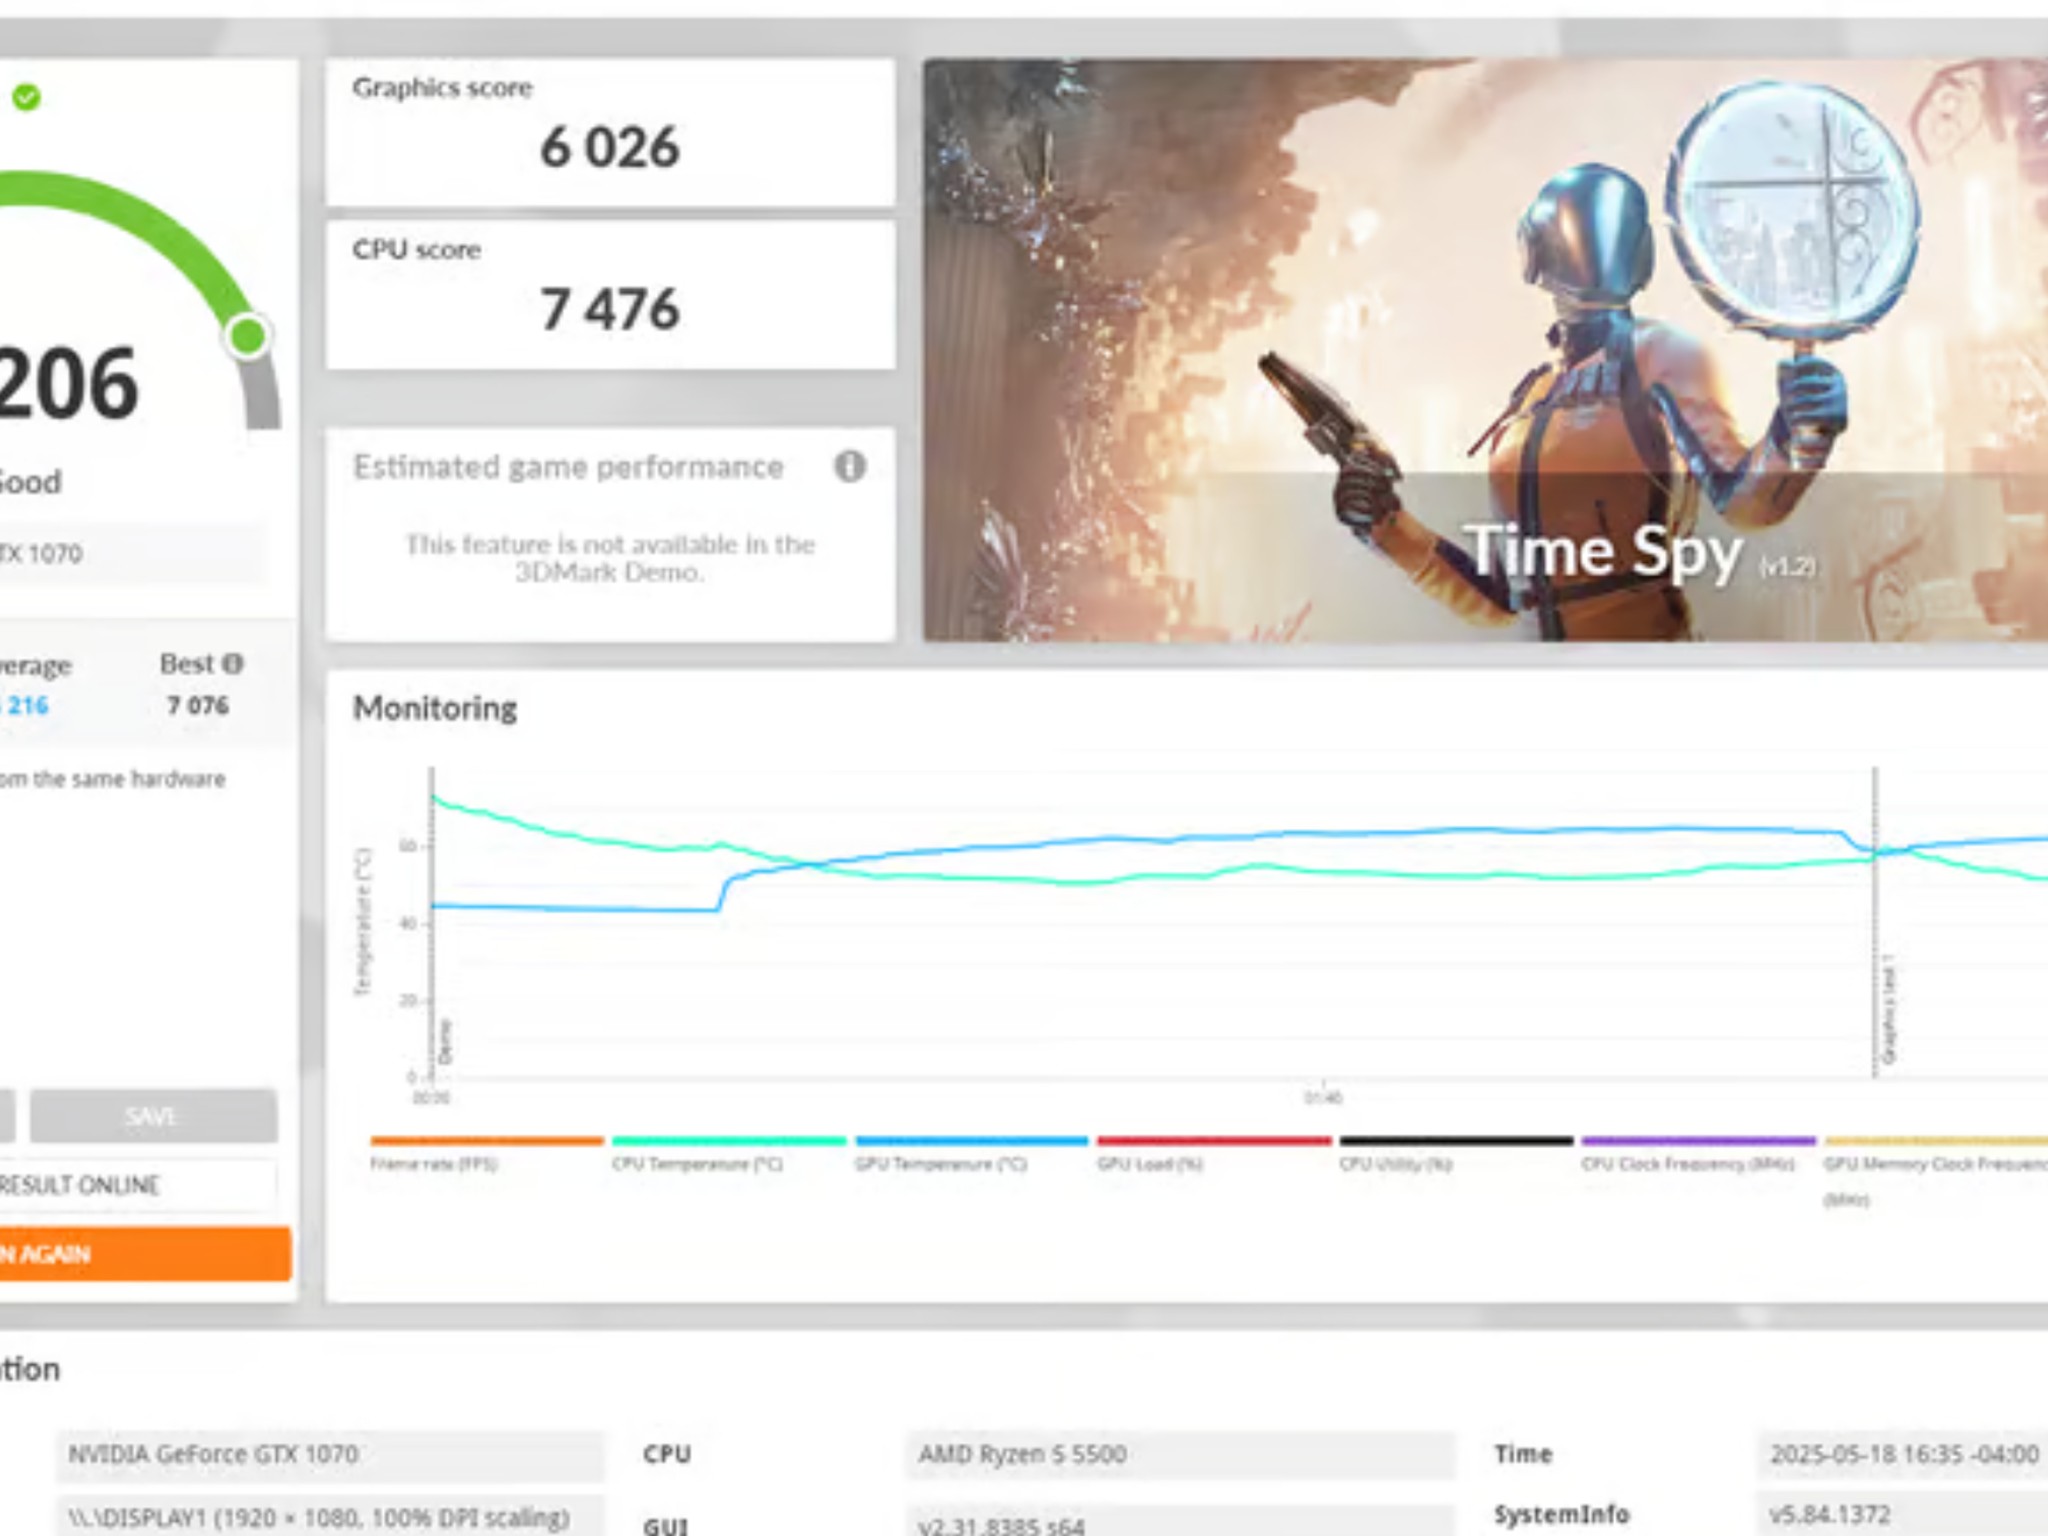Click the Graphics score 6 026 panel
The width and height of the screenshot is (2048, 1536).
(610, 132)
